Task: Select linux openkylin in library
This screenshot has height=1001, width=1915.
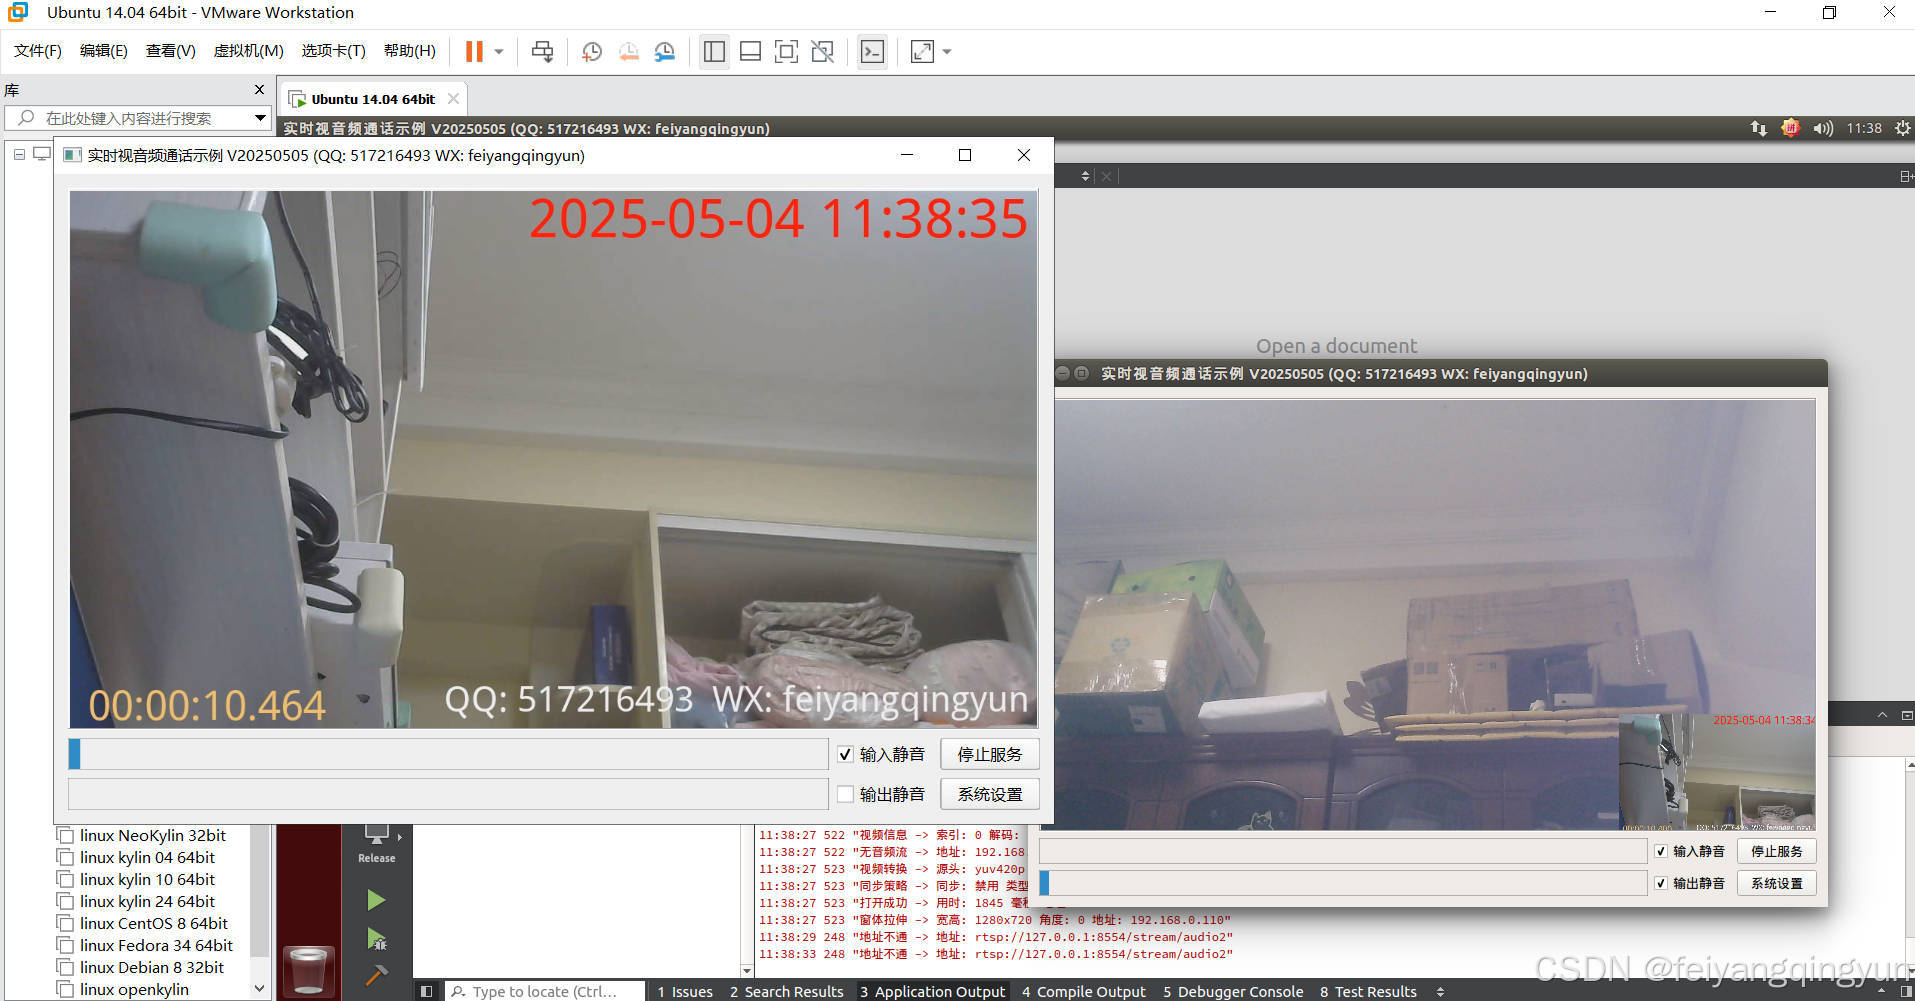Action: tap(134, 989)
